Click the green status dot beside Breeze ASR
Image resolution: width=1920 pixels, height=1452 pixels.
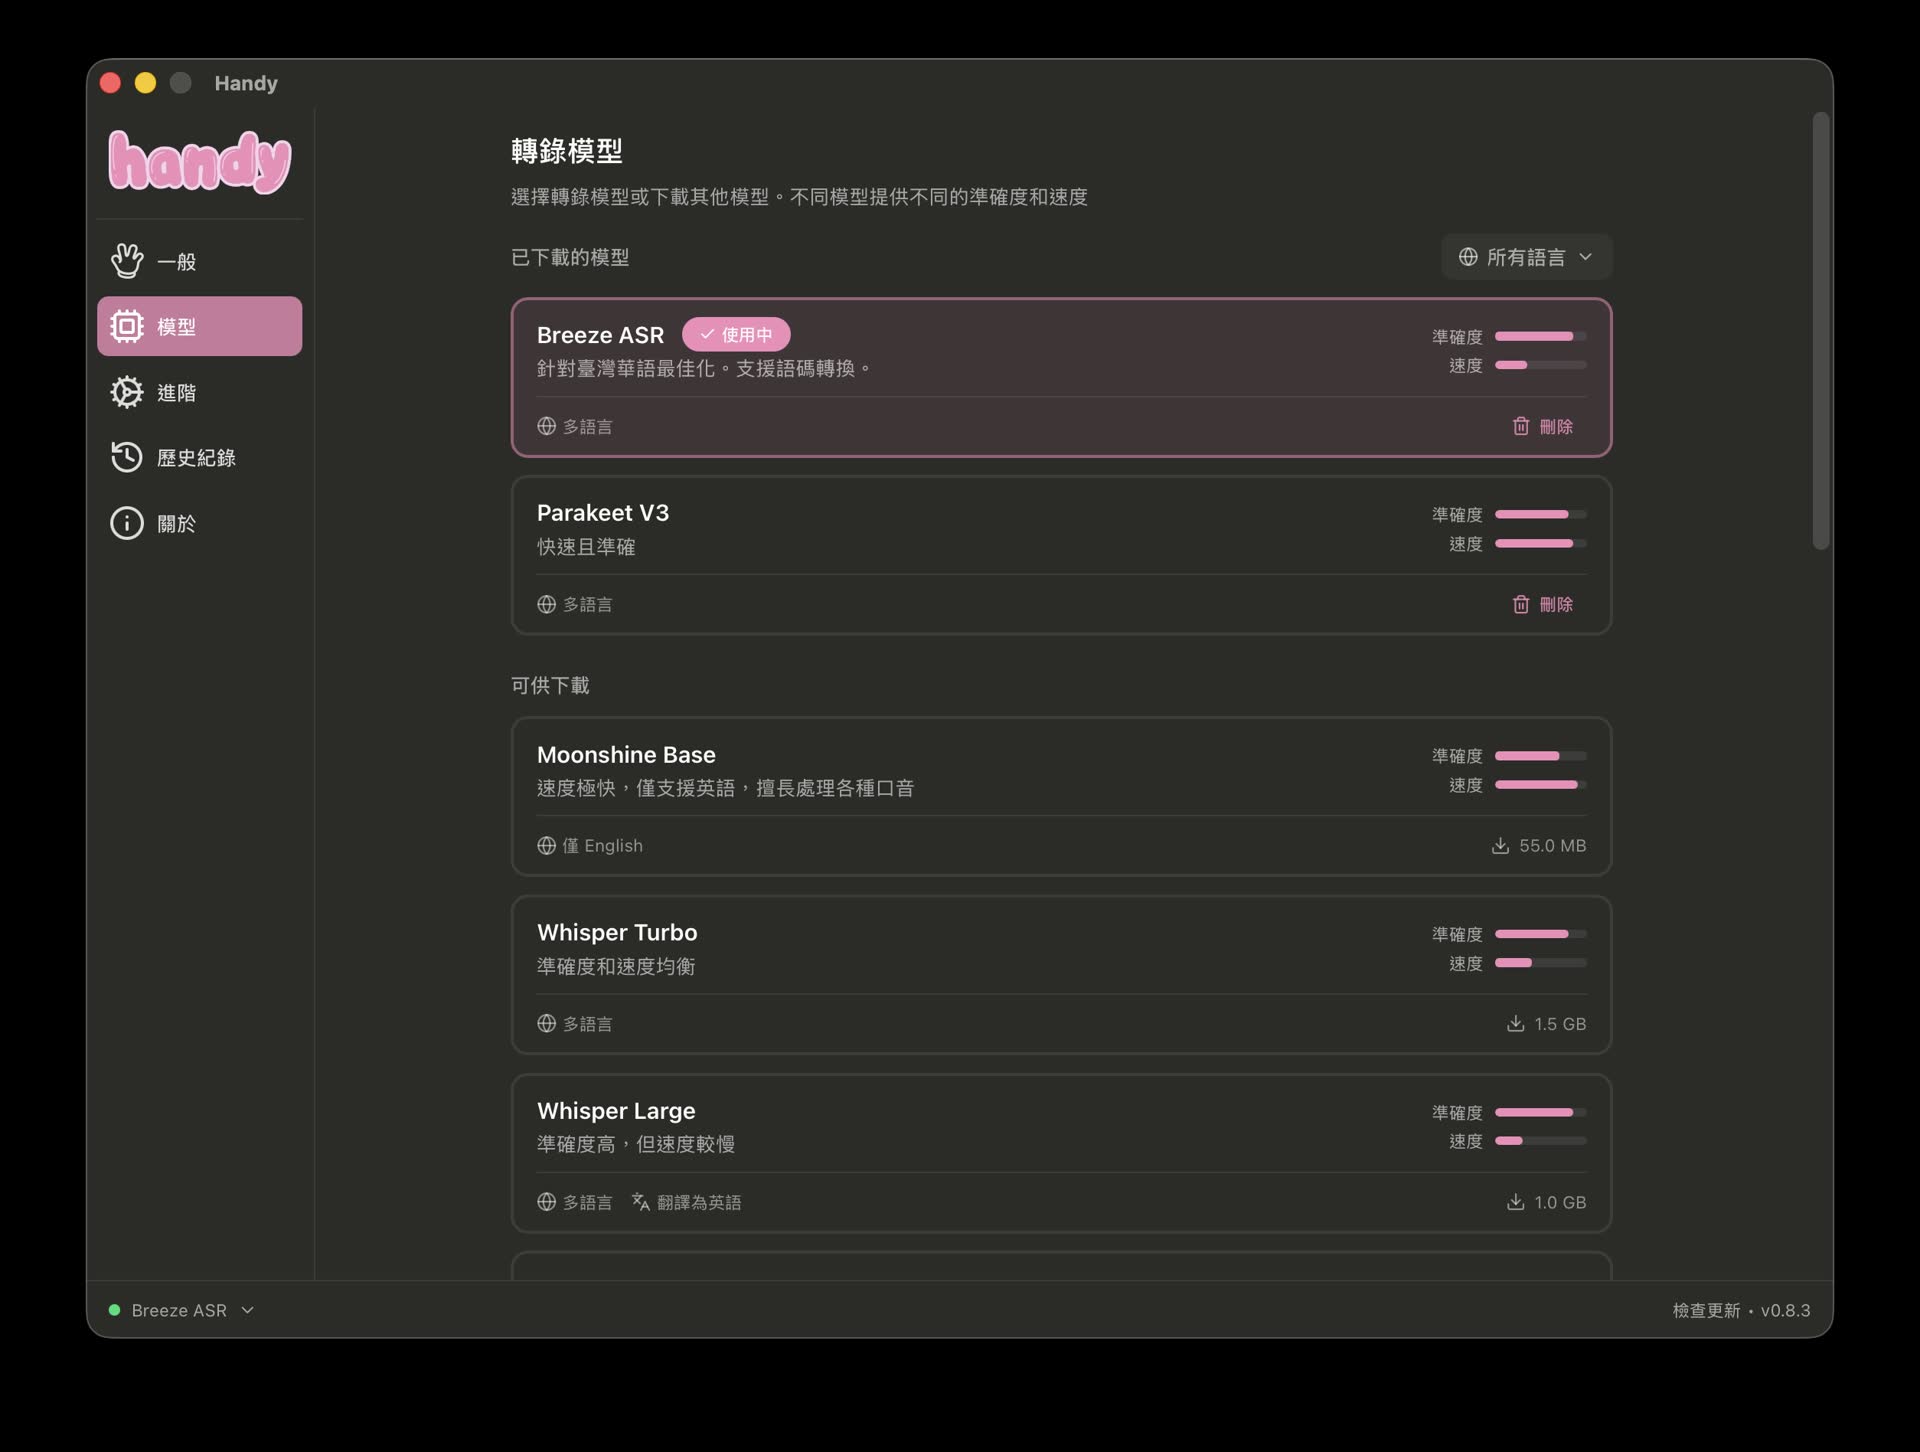(114, 1310)
